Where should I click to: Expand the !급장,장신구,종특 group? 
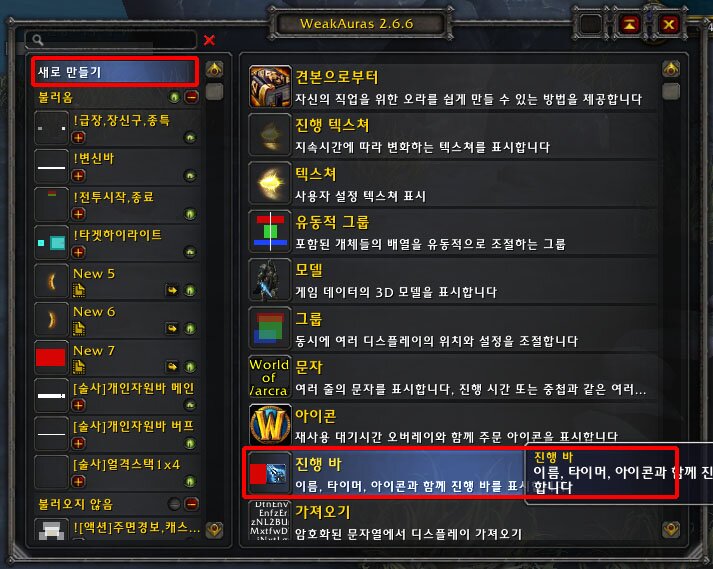[78, 137]
